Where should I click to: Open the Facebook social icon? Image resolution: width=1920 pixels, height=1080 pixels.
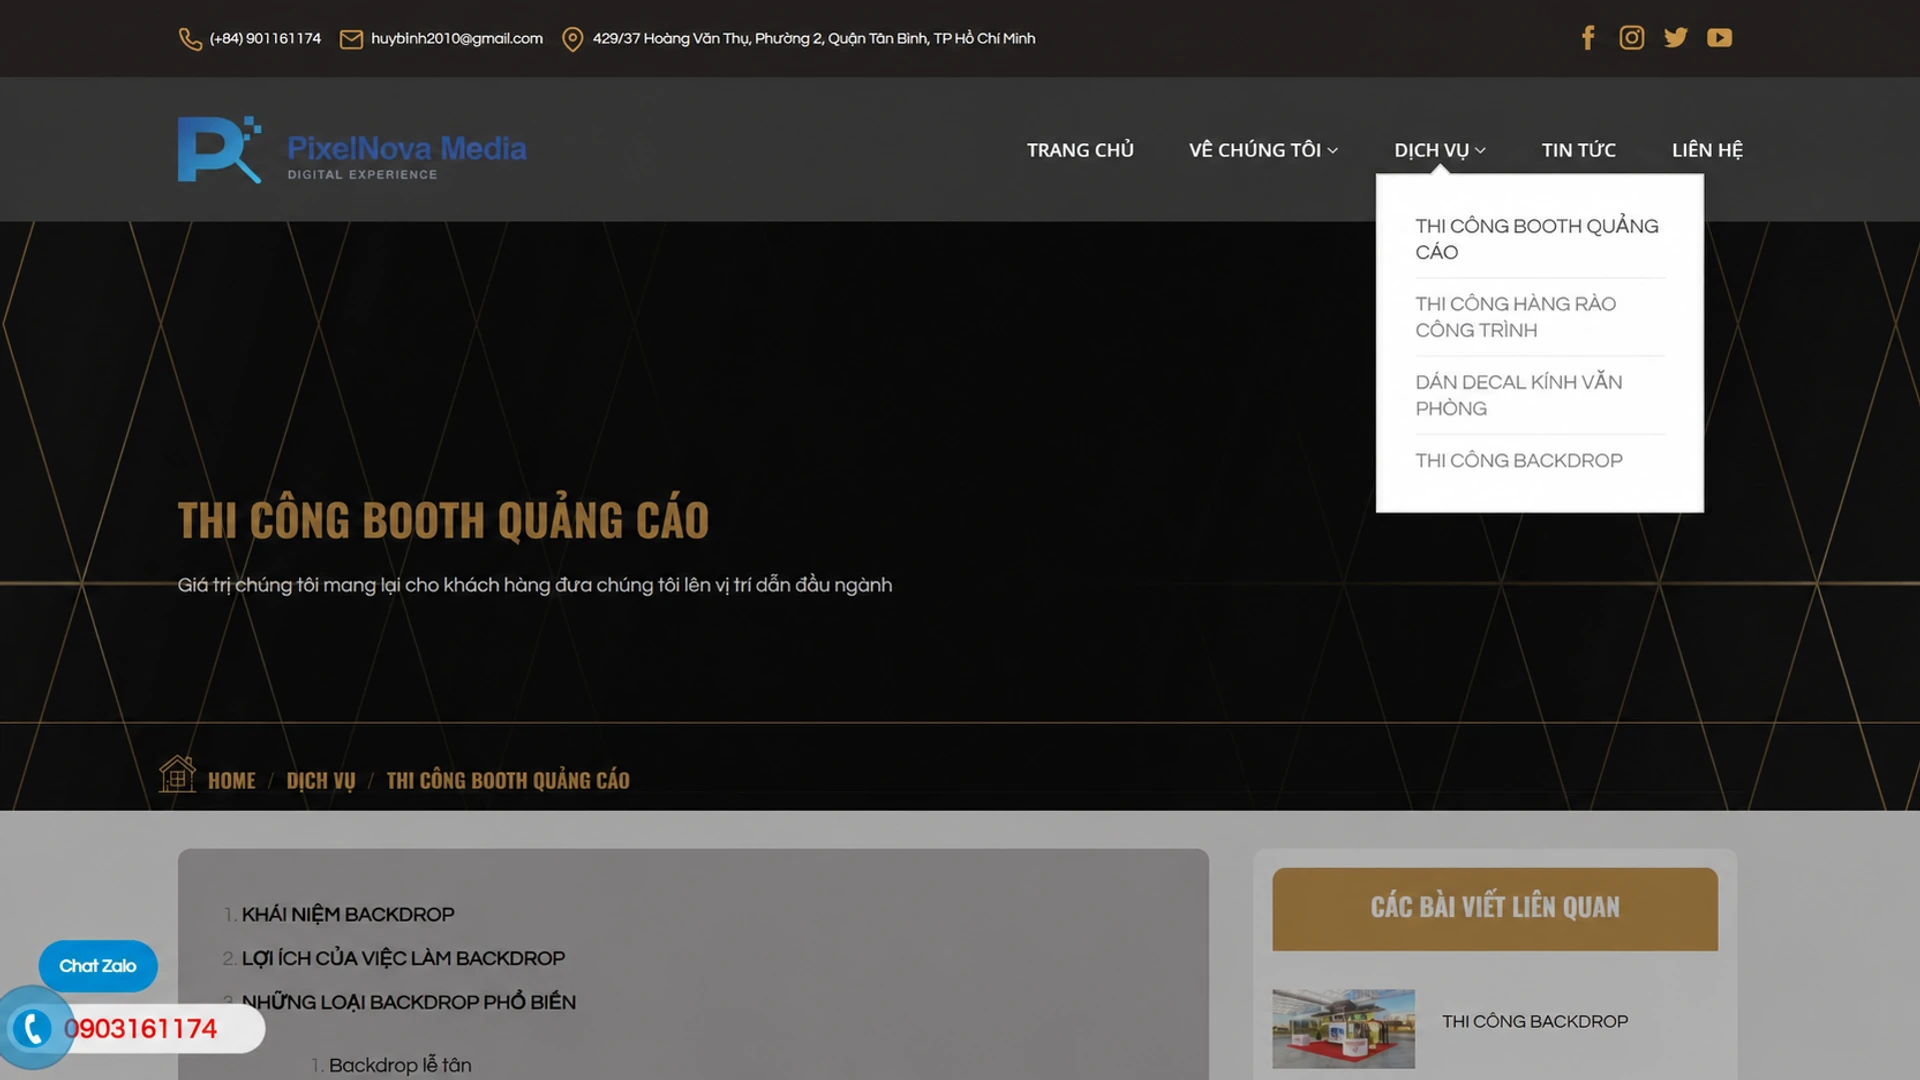coord(1588,38)
